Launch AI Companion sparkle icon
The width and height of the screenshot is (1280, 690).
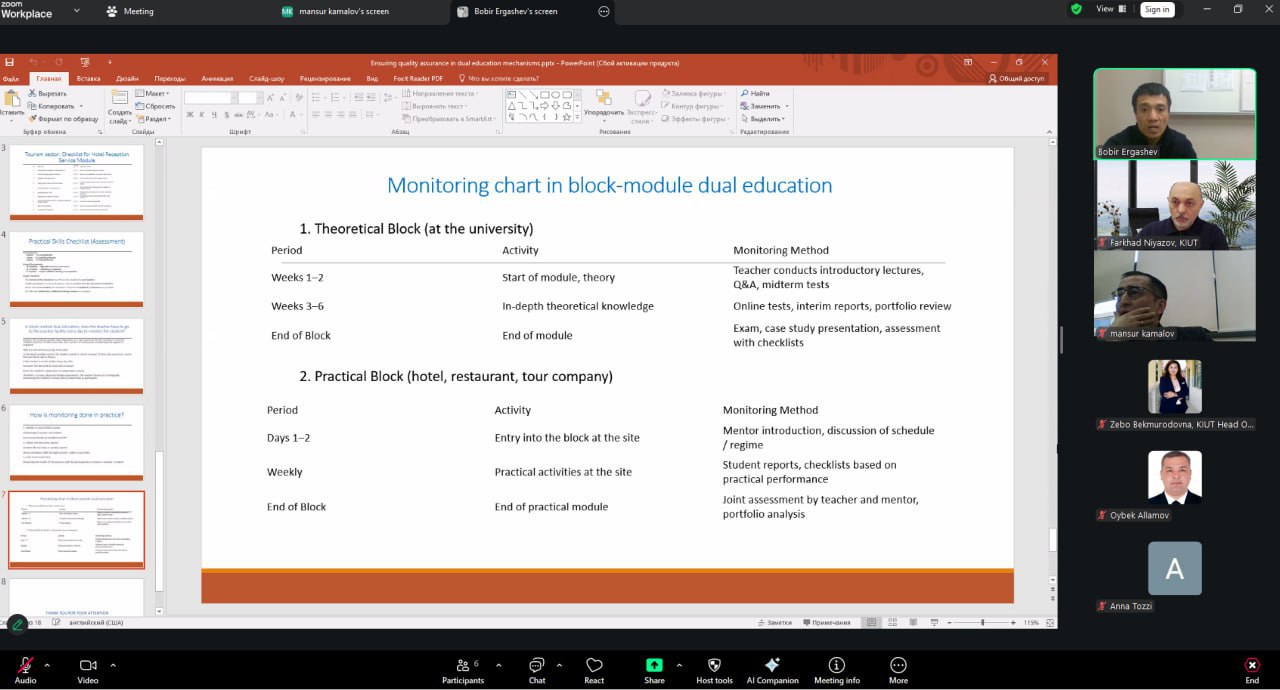pyautogui.click(x=772, y=666)
